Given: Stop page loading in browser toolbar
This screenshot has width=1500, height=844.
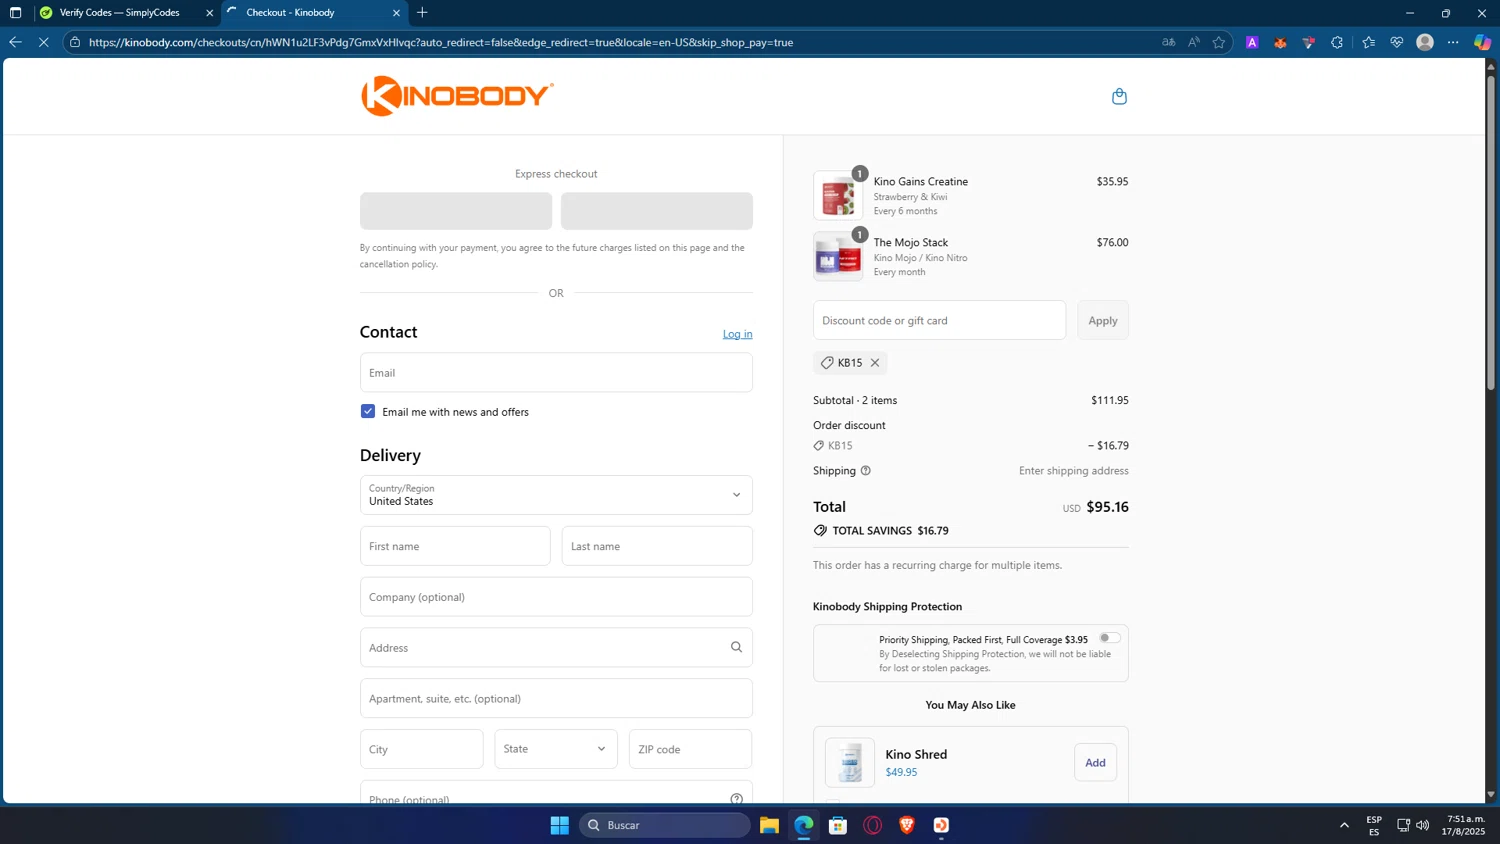Looking at the screenshot, I should (43, 42).
